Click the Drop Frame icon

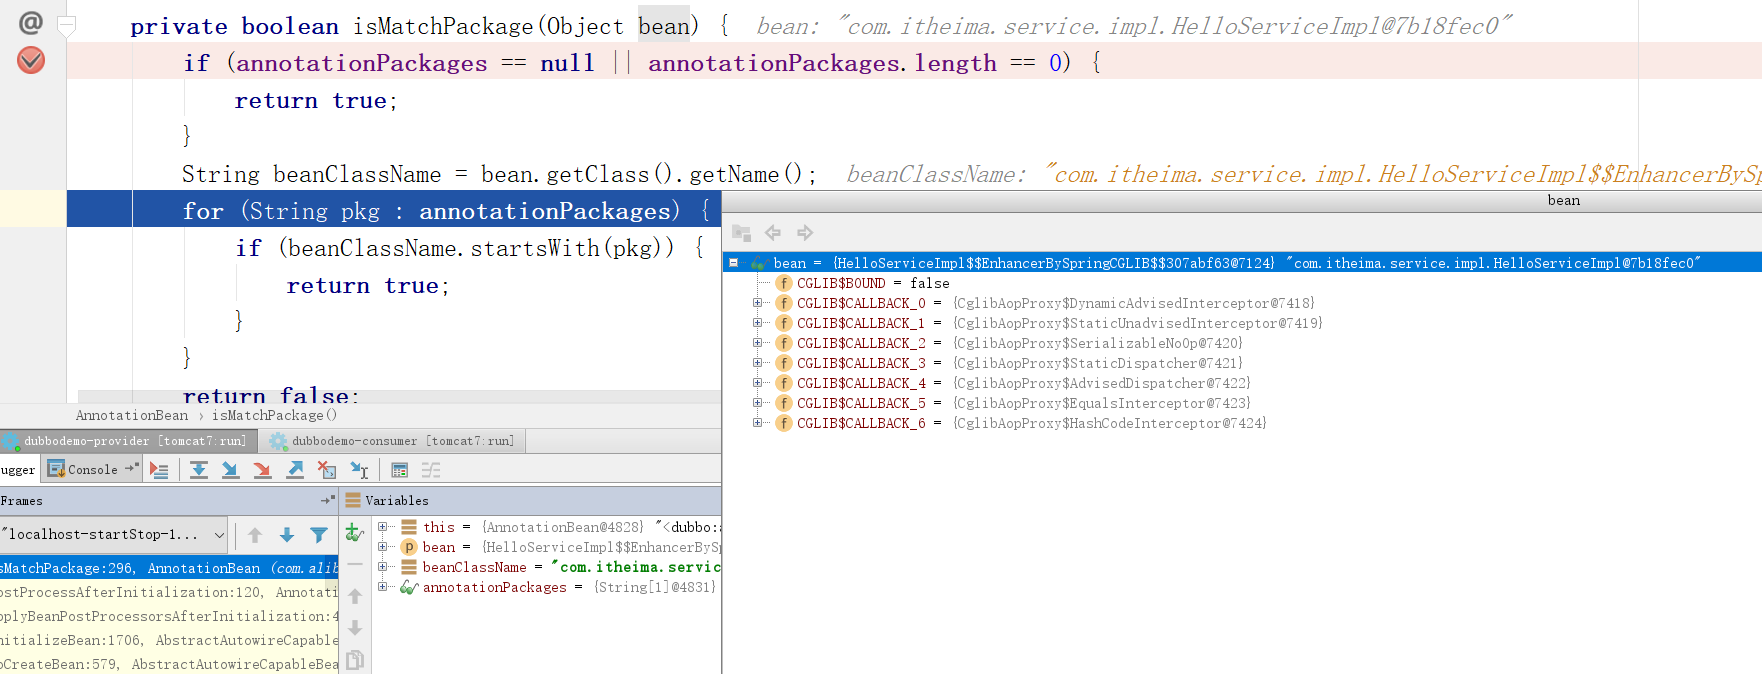[x=327, y=470]
